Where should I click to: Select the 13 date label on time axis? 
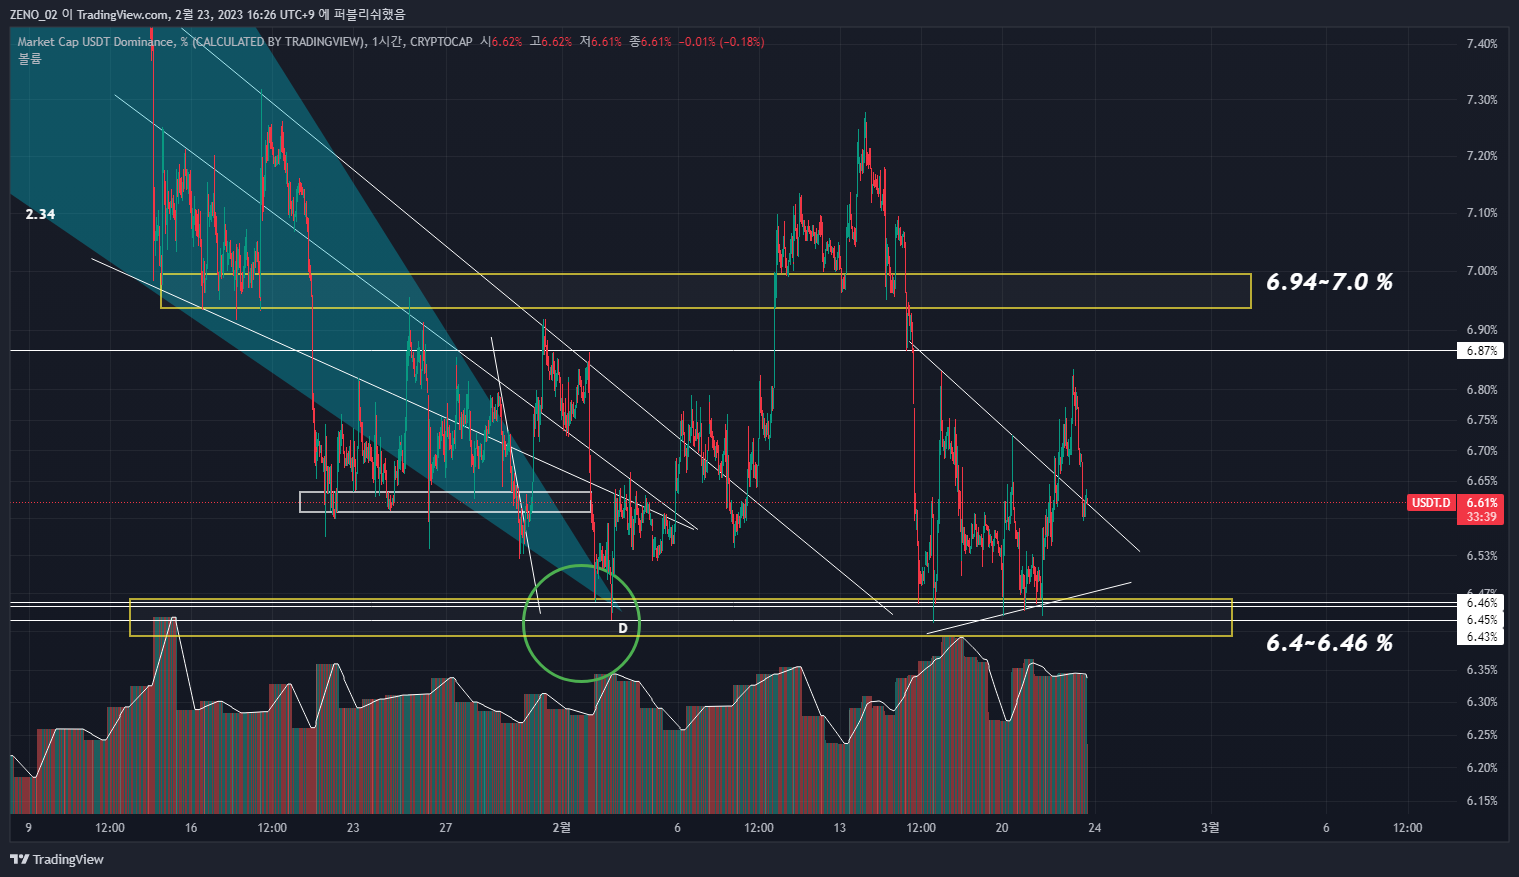pyautogui.click(x=840, y=828)
